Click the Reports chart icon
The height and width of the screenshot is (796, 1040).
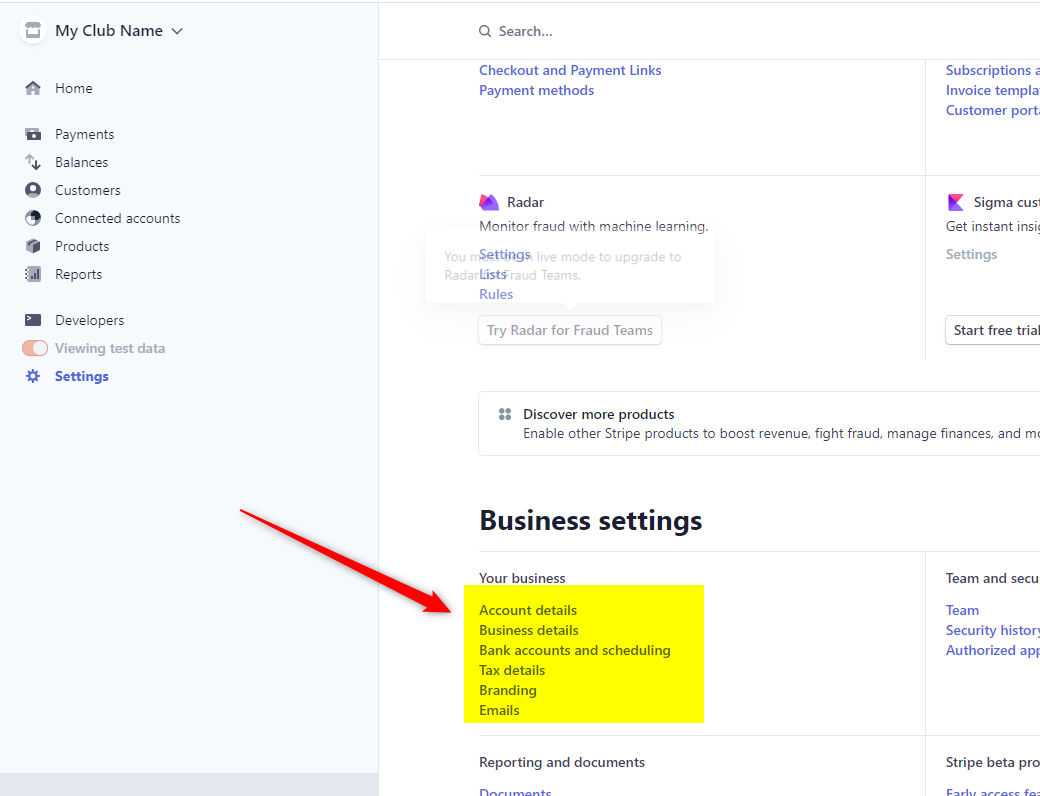click(32, 274)
